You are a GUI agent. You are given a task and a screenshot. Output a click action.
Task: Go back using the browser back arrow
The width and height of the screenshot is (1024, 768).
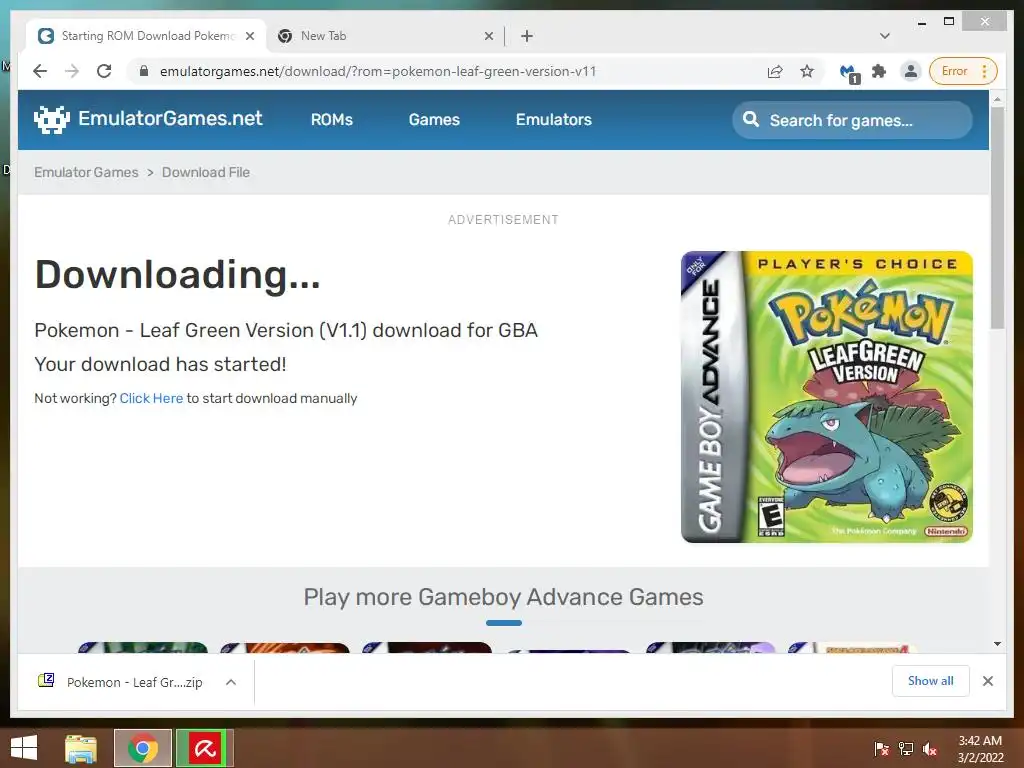40,71
